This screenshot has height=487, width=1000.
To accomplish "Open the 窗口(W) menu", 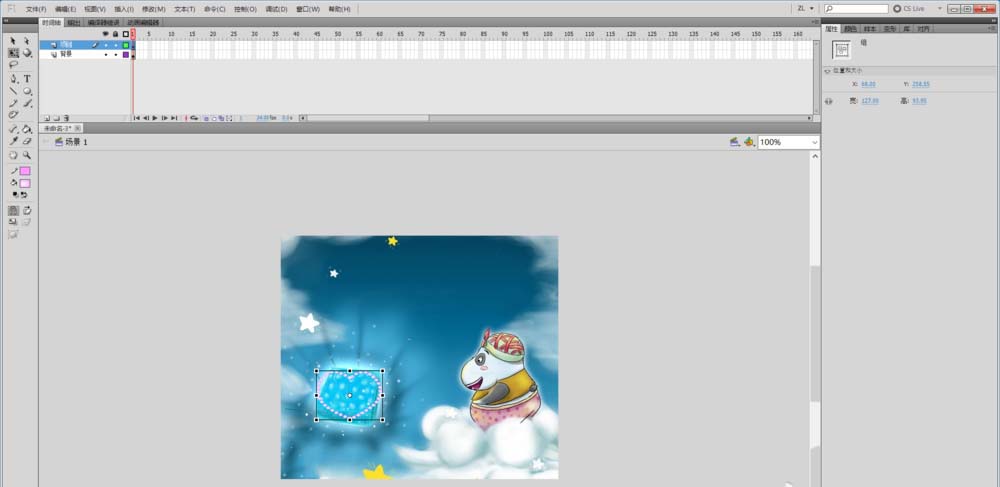I will click(307, 10).
